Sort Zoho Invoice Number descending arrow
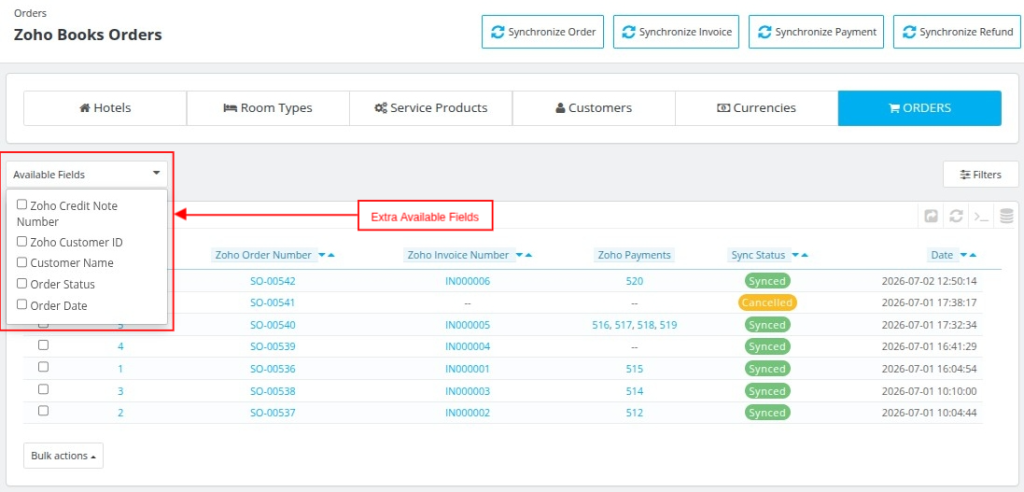Viewport: 1024px width, 492px height. point(519,255)
